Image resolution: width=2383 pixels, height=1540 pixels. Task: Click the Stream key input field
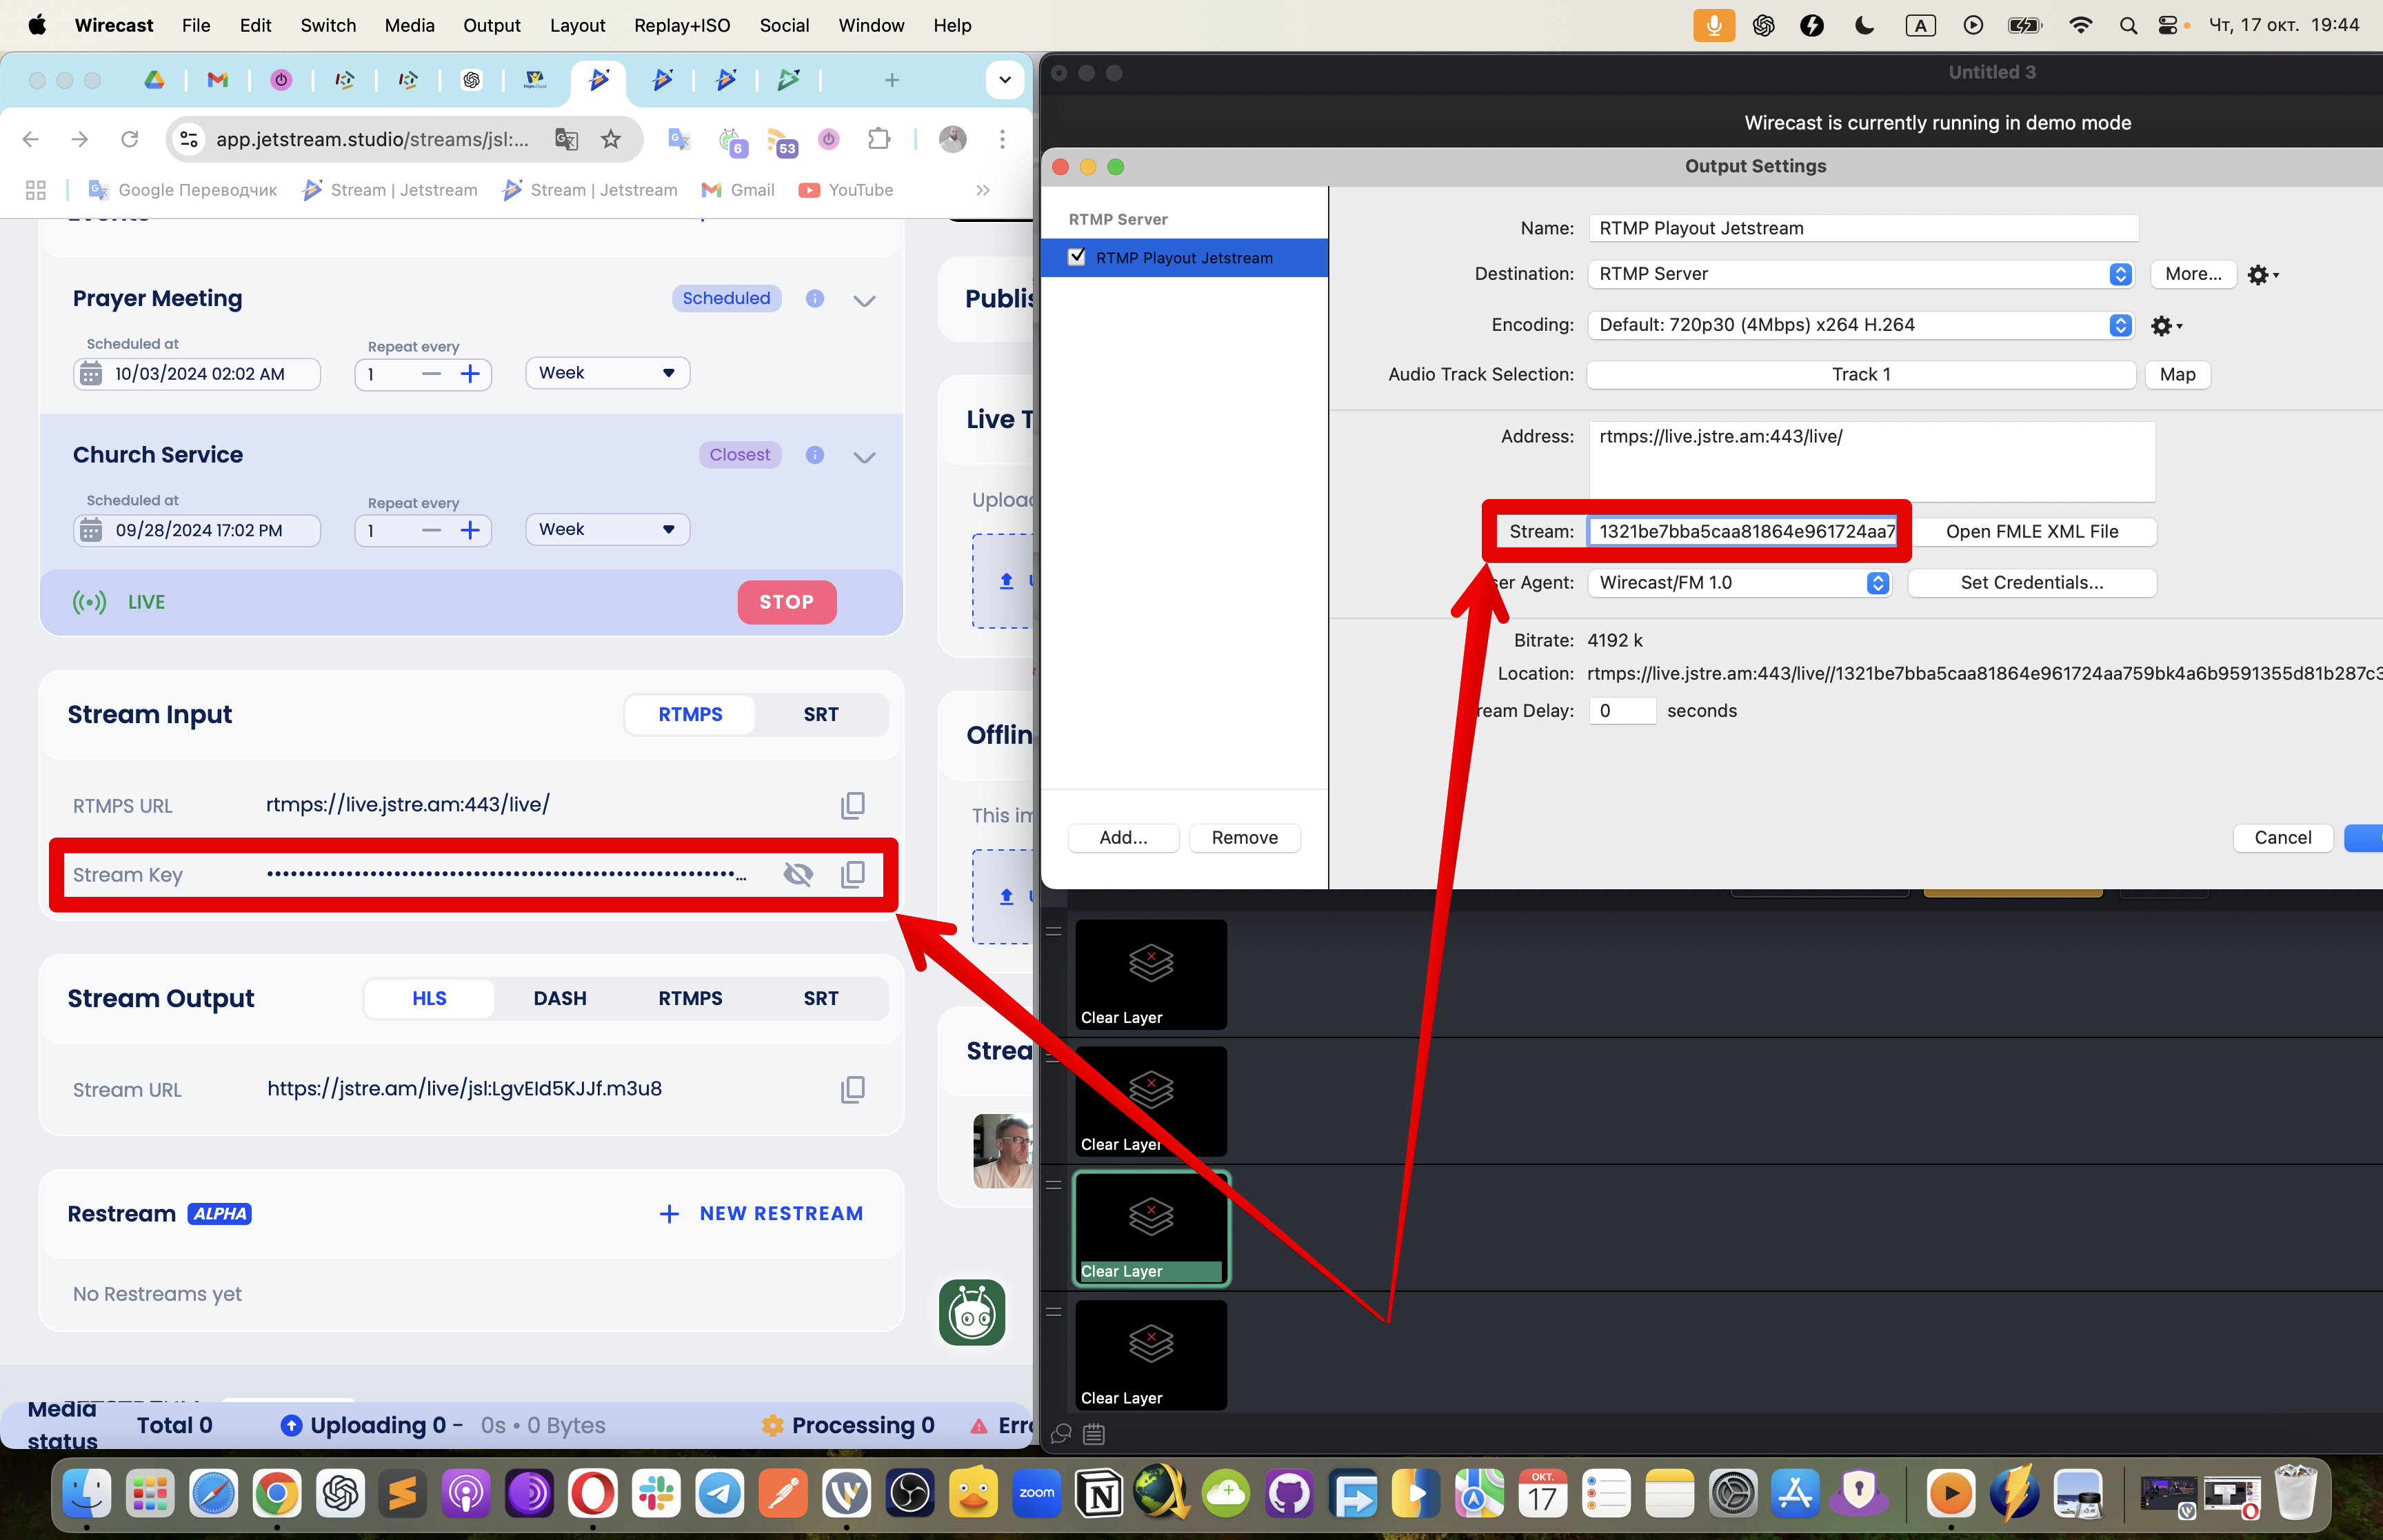pos(1742,531)
